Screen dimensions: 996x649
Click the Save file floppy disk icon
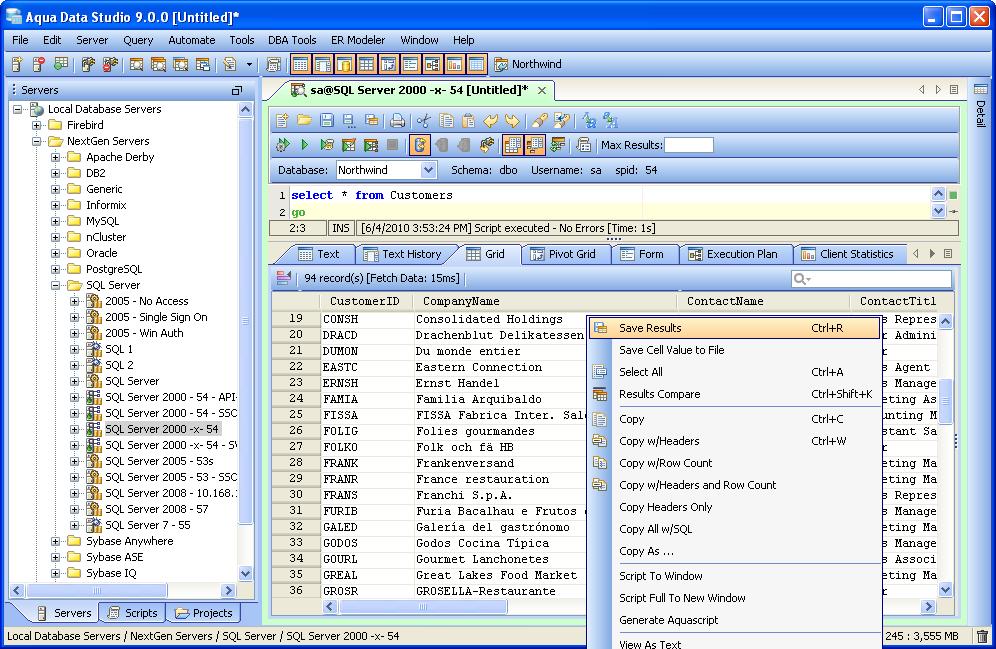(x=326, y=121)
